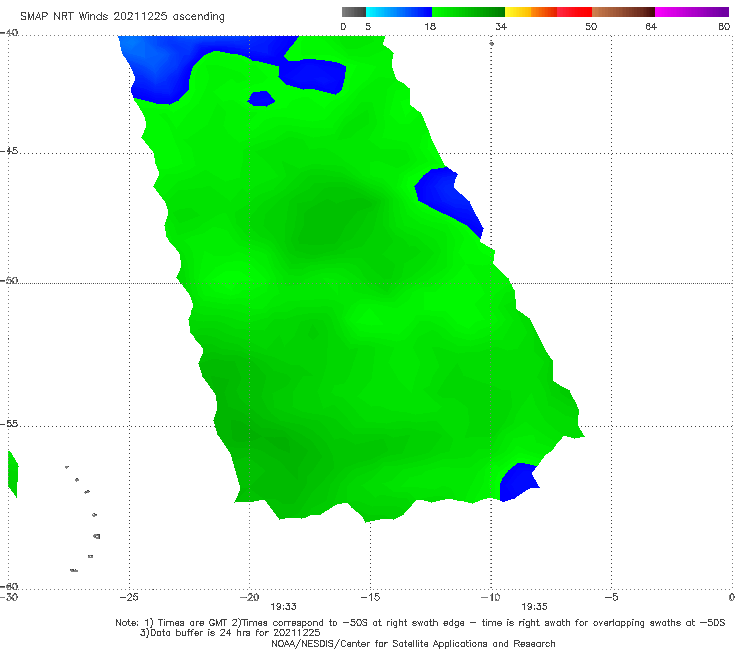This screenshot has height=650, width=740.
Task: Click the 'SMAP NRT Winds 20211225 ascending' title
Action: click(x=122, y=17)
